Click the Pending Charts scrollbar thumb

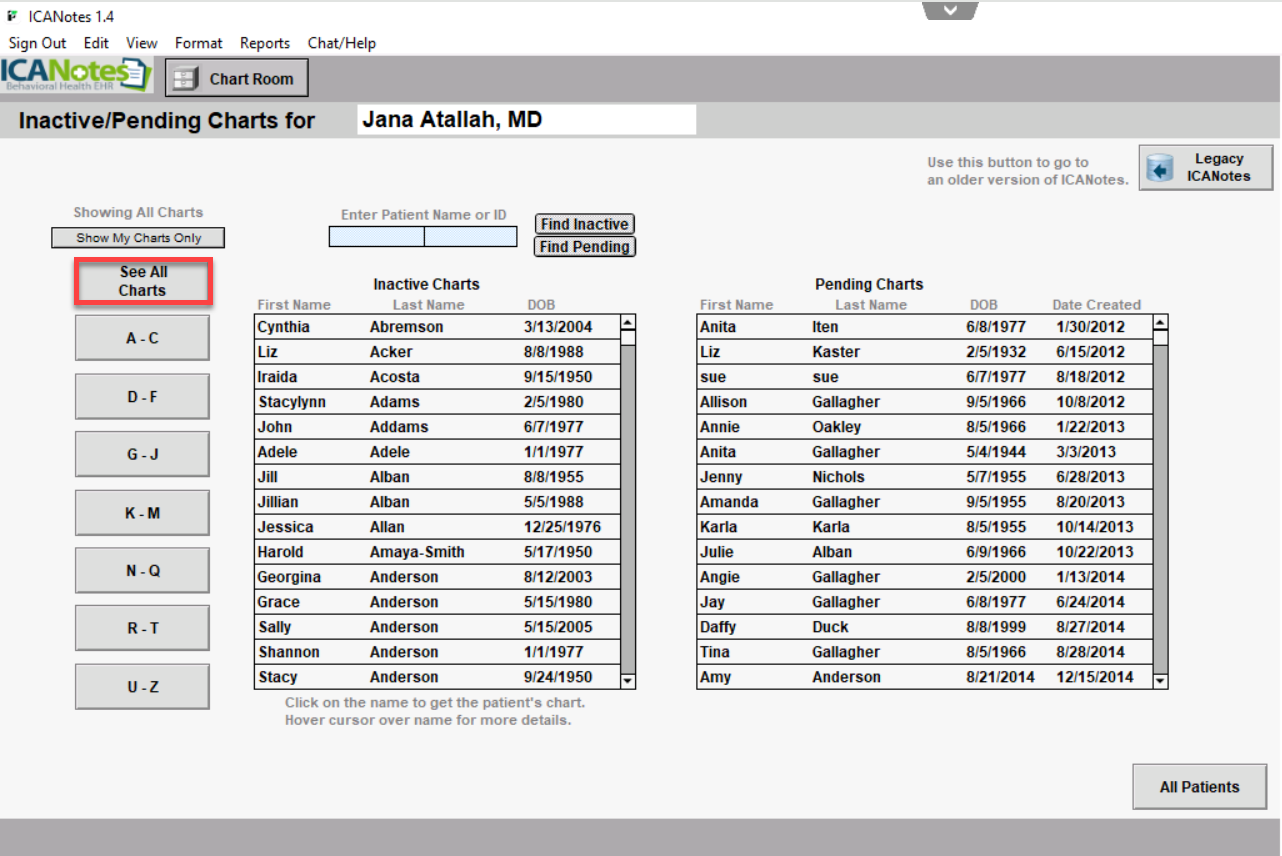click(1160, 337)
